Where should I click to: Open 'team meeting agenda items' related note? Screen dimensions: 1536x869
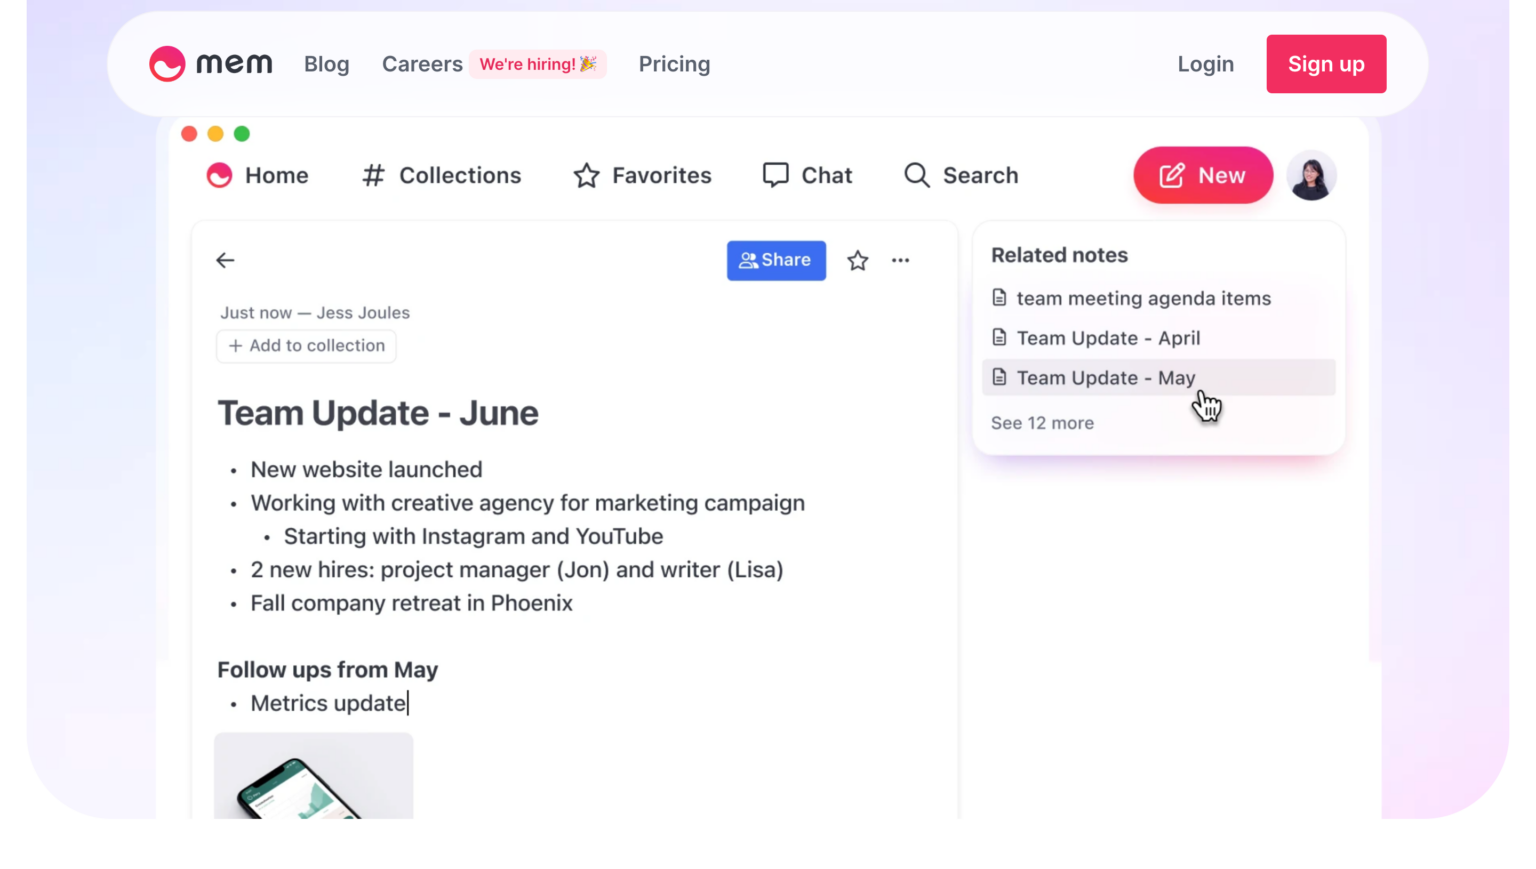pos(1143,298)
